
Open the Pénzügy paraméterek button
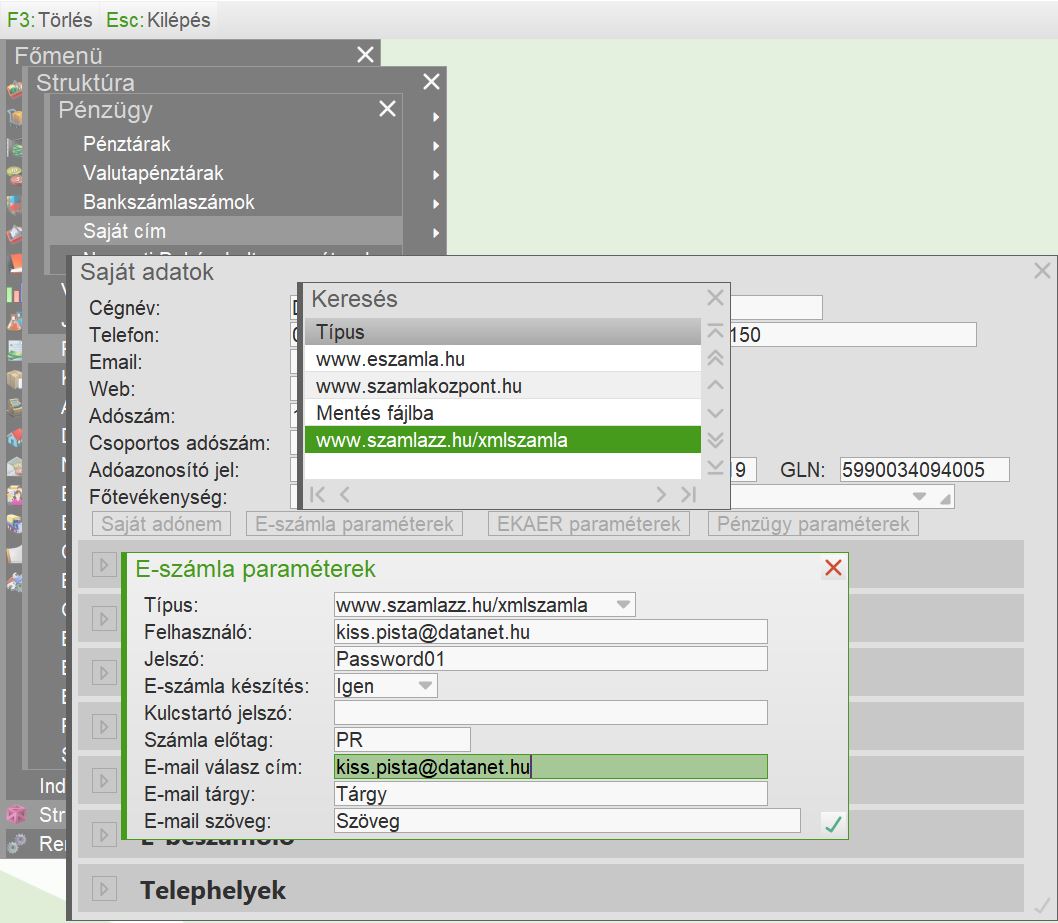(x=813, y=524)
